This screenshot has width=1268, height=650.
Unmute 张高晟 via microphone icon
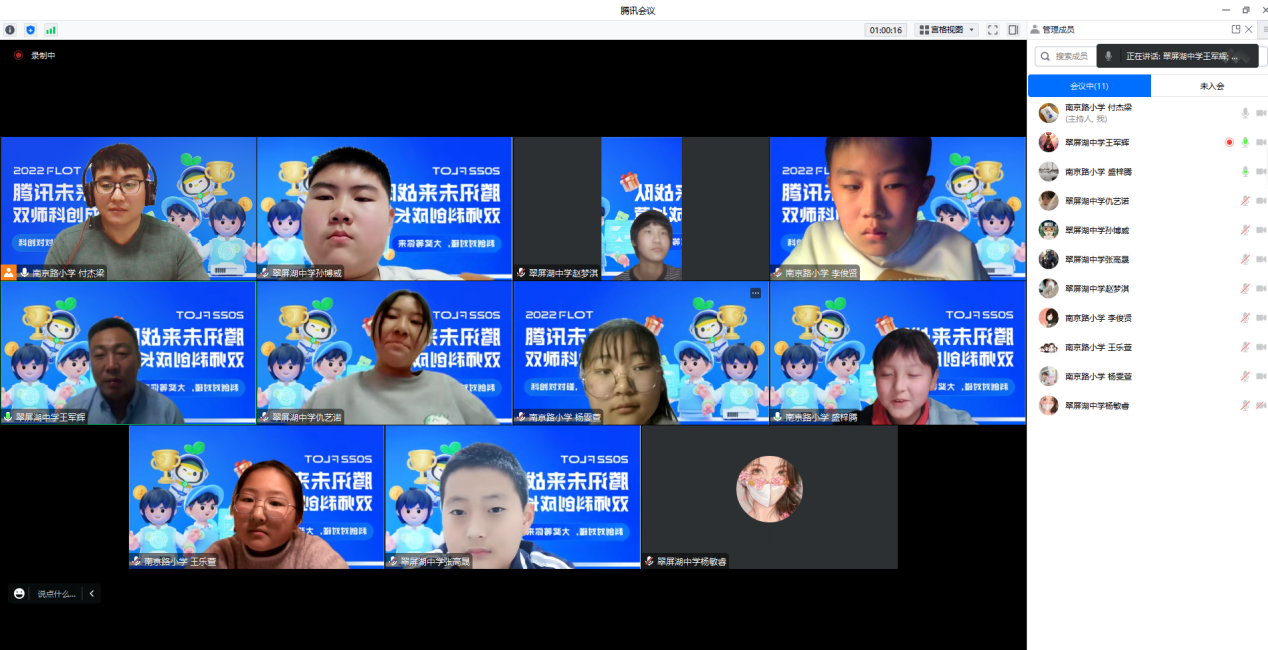click(1245, 259)
